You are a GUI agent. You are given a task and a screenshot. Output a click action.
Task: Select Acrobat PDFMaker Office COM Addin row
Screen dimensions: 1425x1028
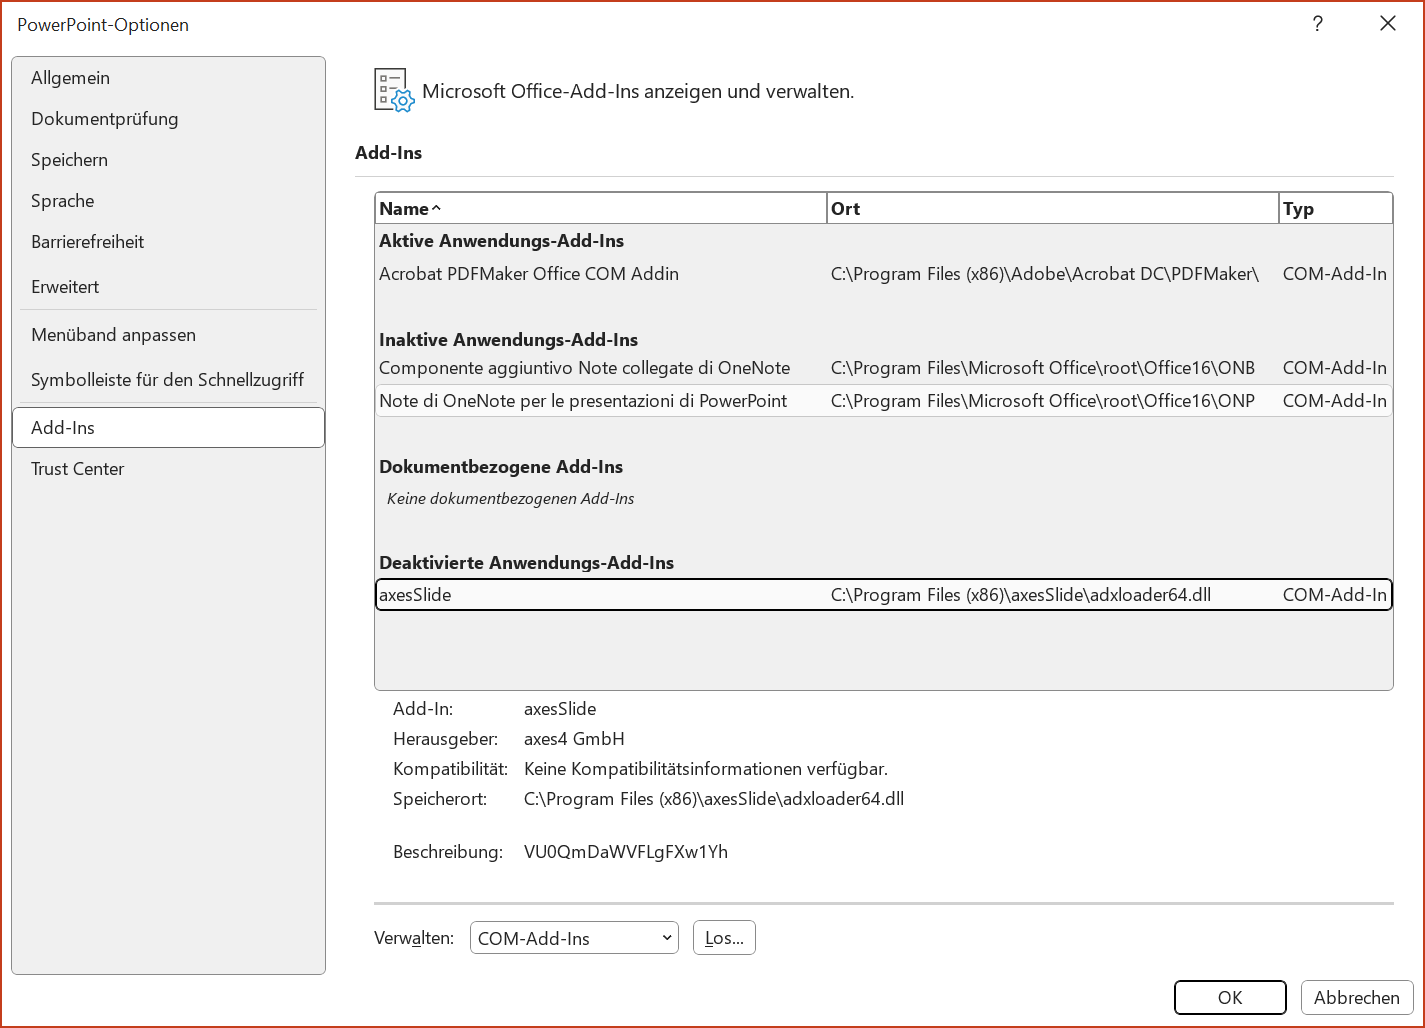click(x=884, y=274)
